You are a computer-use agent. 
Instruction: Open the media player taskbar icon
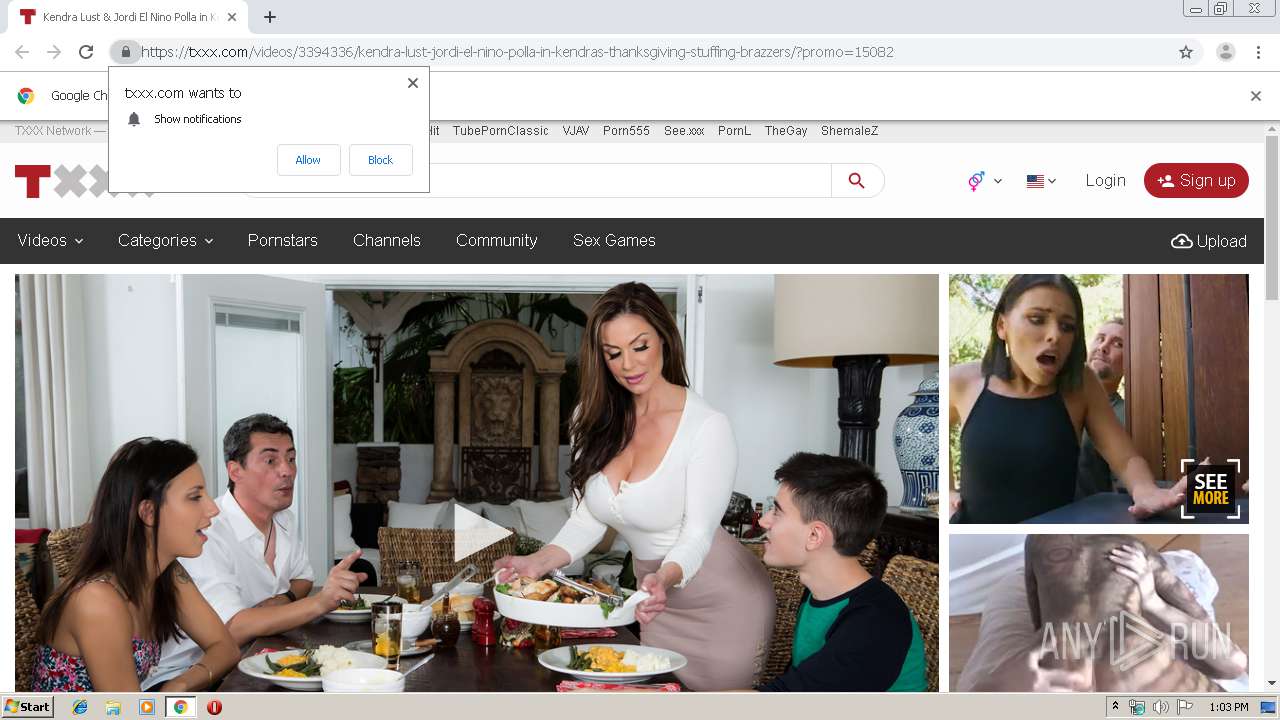click(x=147, y=707)
